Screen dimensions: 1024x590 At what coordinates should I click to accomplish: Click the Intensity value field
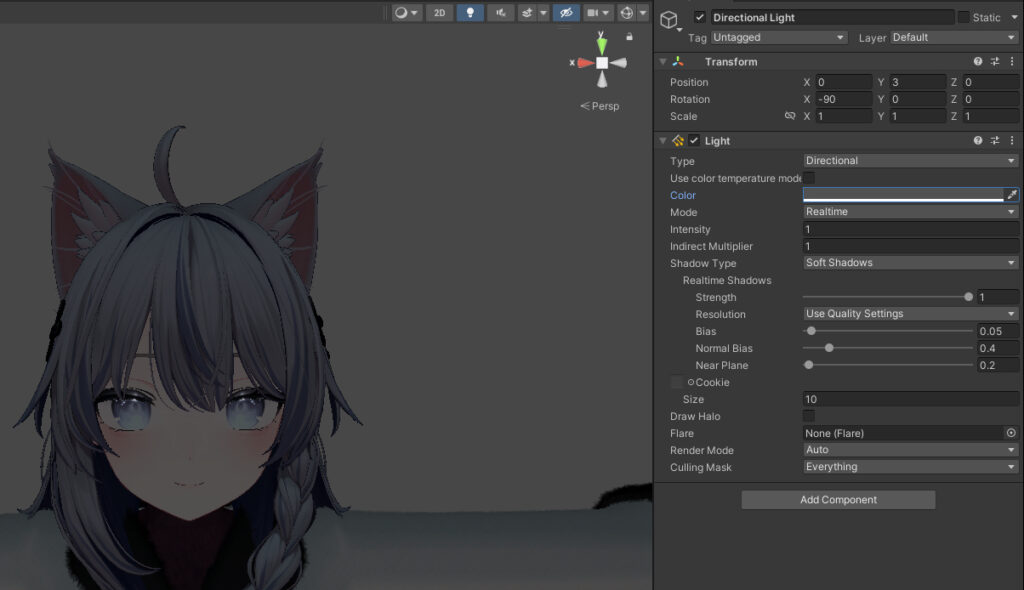click(x=910, y=230)
